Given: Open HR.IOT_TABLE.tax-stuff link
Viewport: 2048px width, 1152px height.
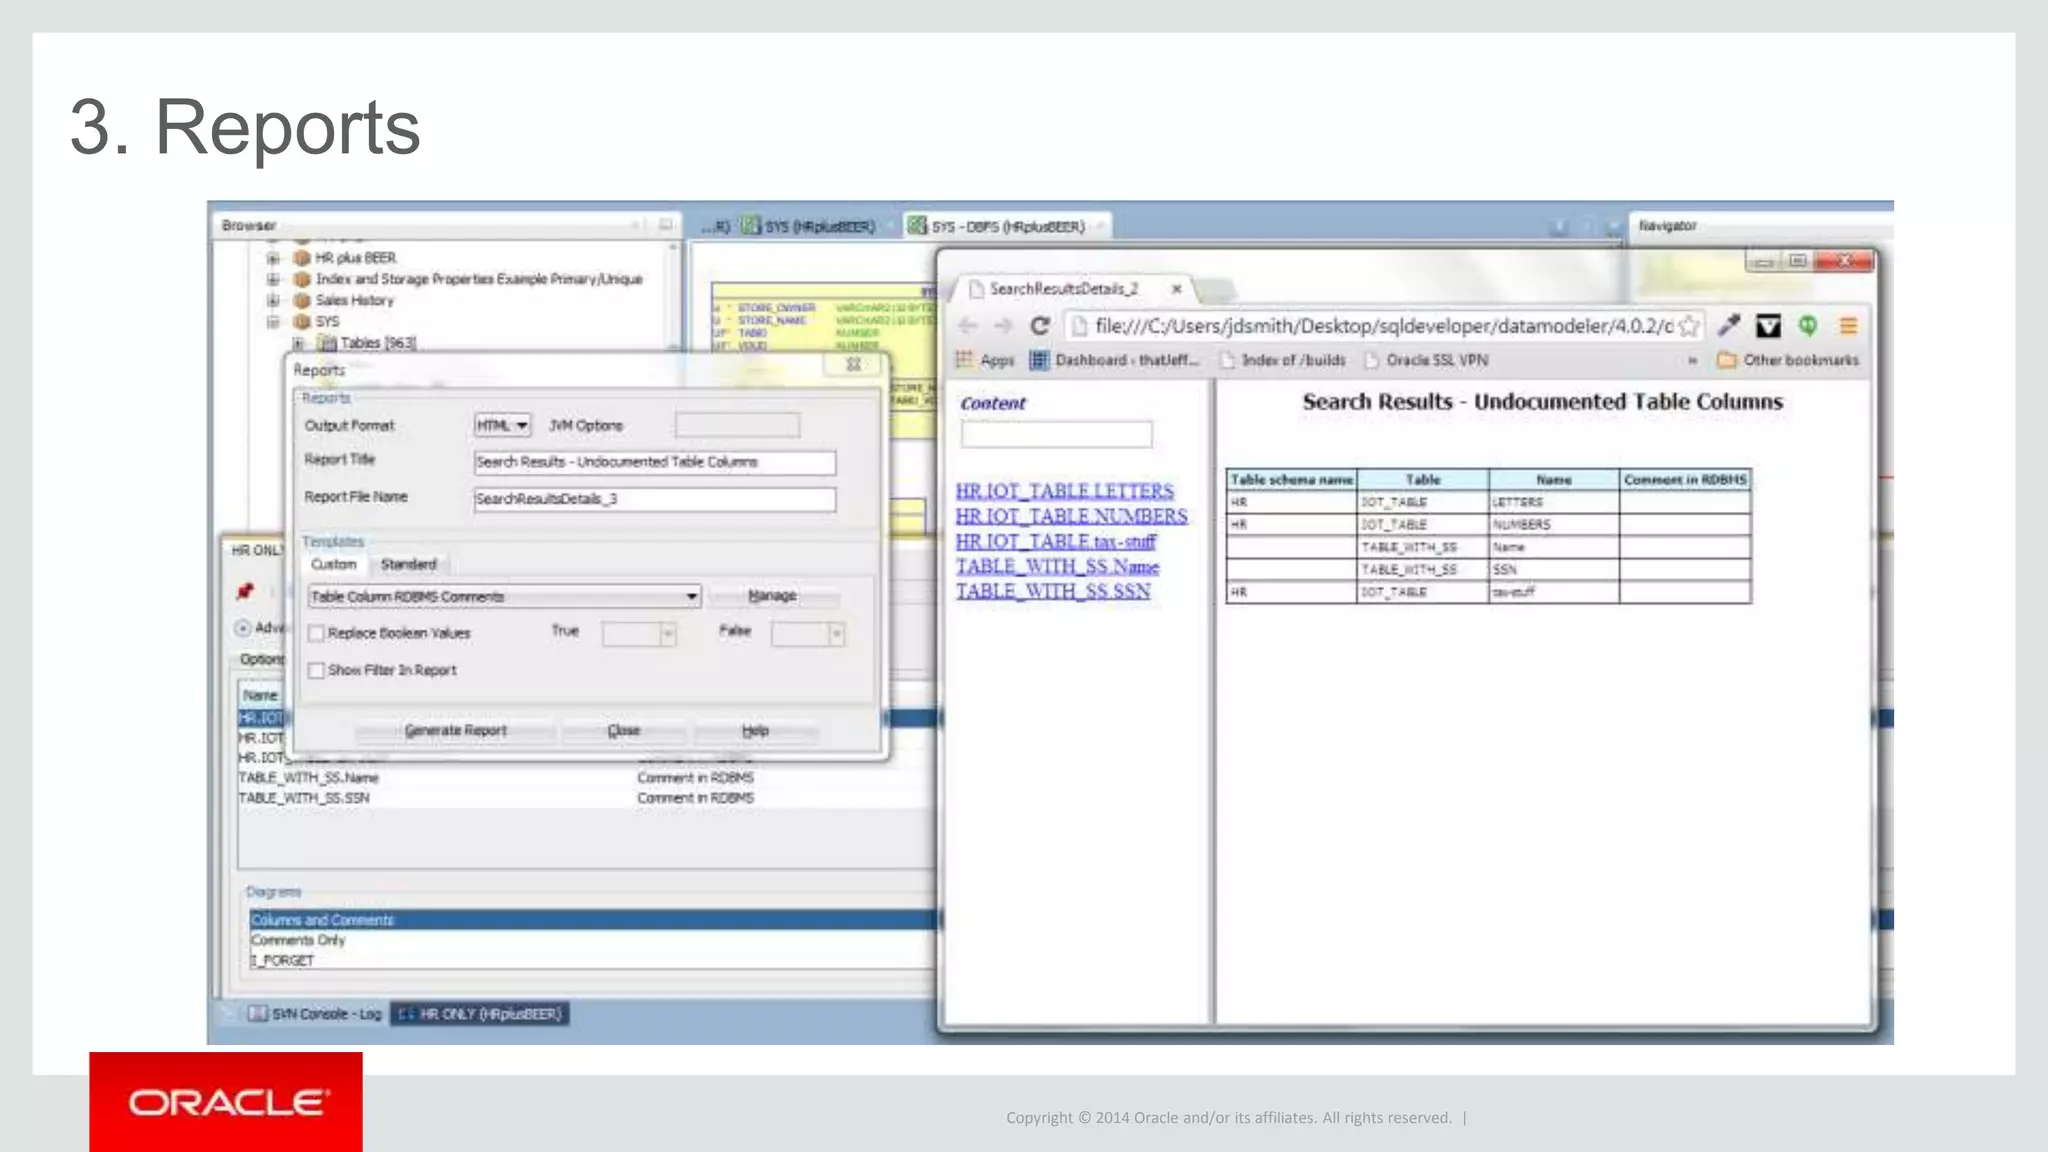Looking at the screenshot, I should click(x=1055, y=541).
